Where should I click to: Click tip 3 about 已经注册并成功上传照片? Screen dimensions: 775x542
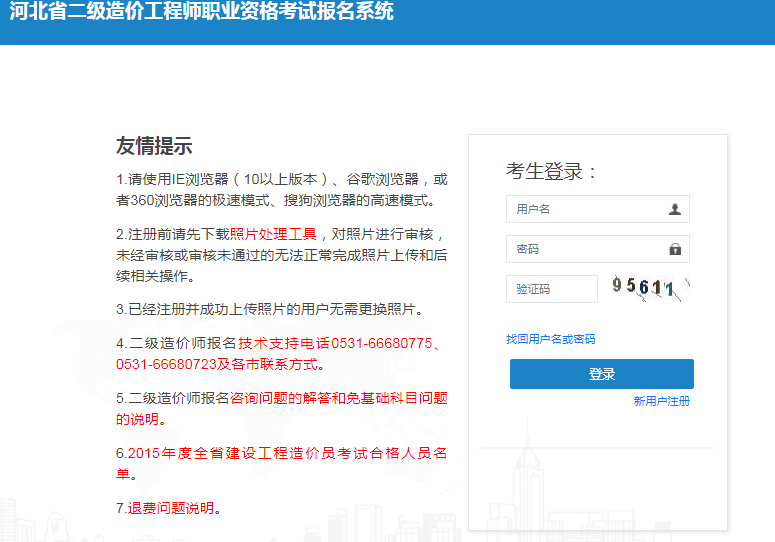point(270,309)
